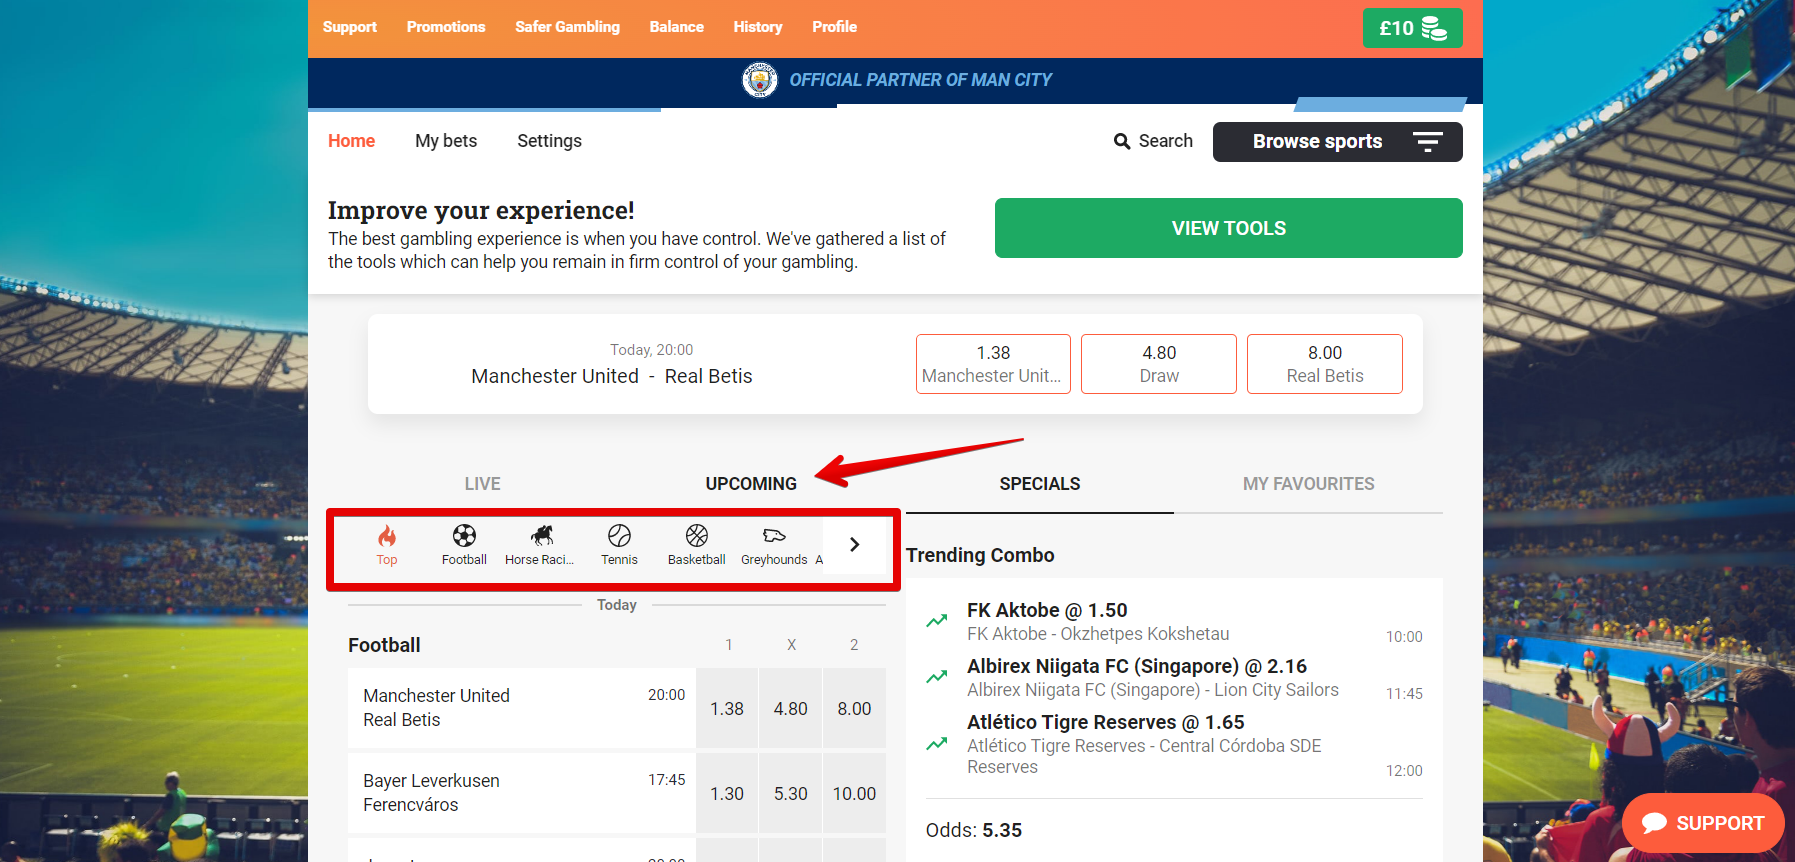Switch to the LIVE tab
This screenshot has height=862, width=1795.
coord(482,484)
